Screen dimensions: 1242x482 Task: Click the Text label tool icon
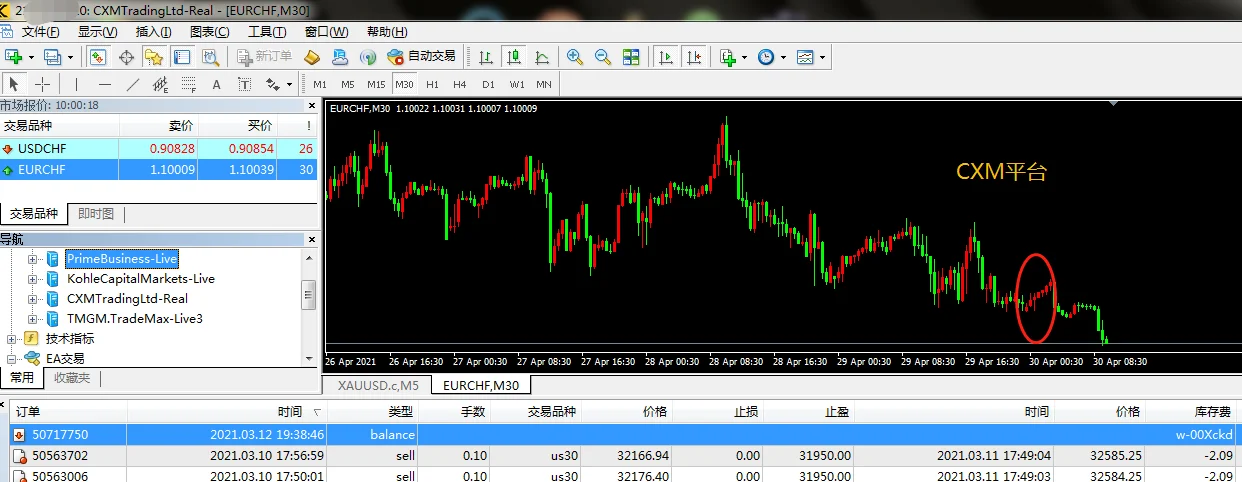click(x=216, y=84)
